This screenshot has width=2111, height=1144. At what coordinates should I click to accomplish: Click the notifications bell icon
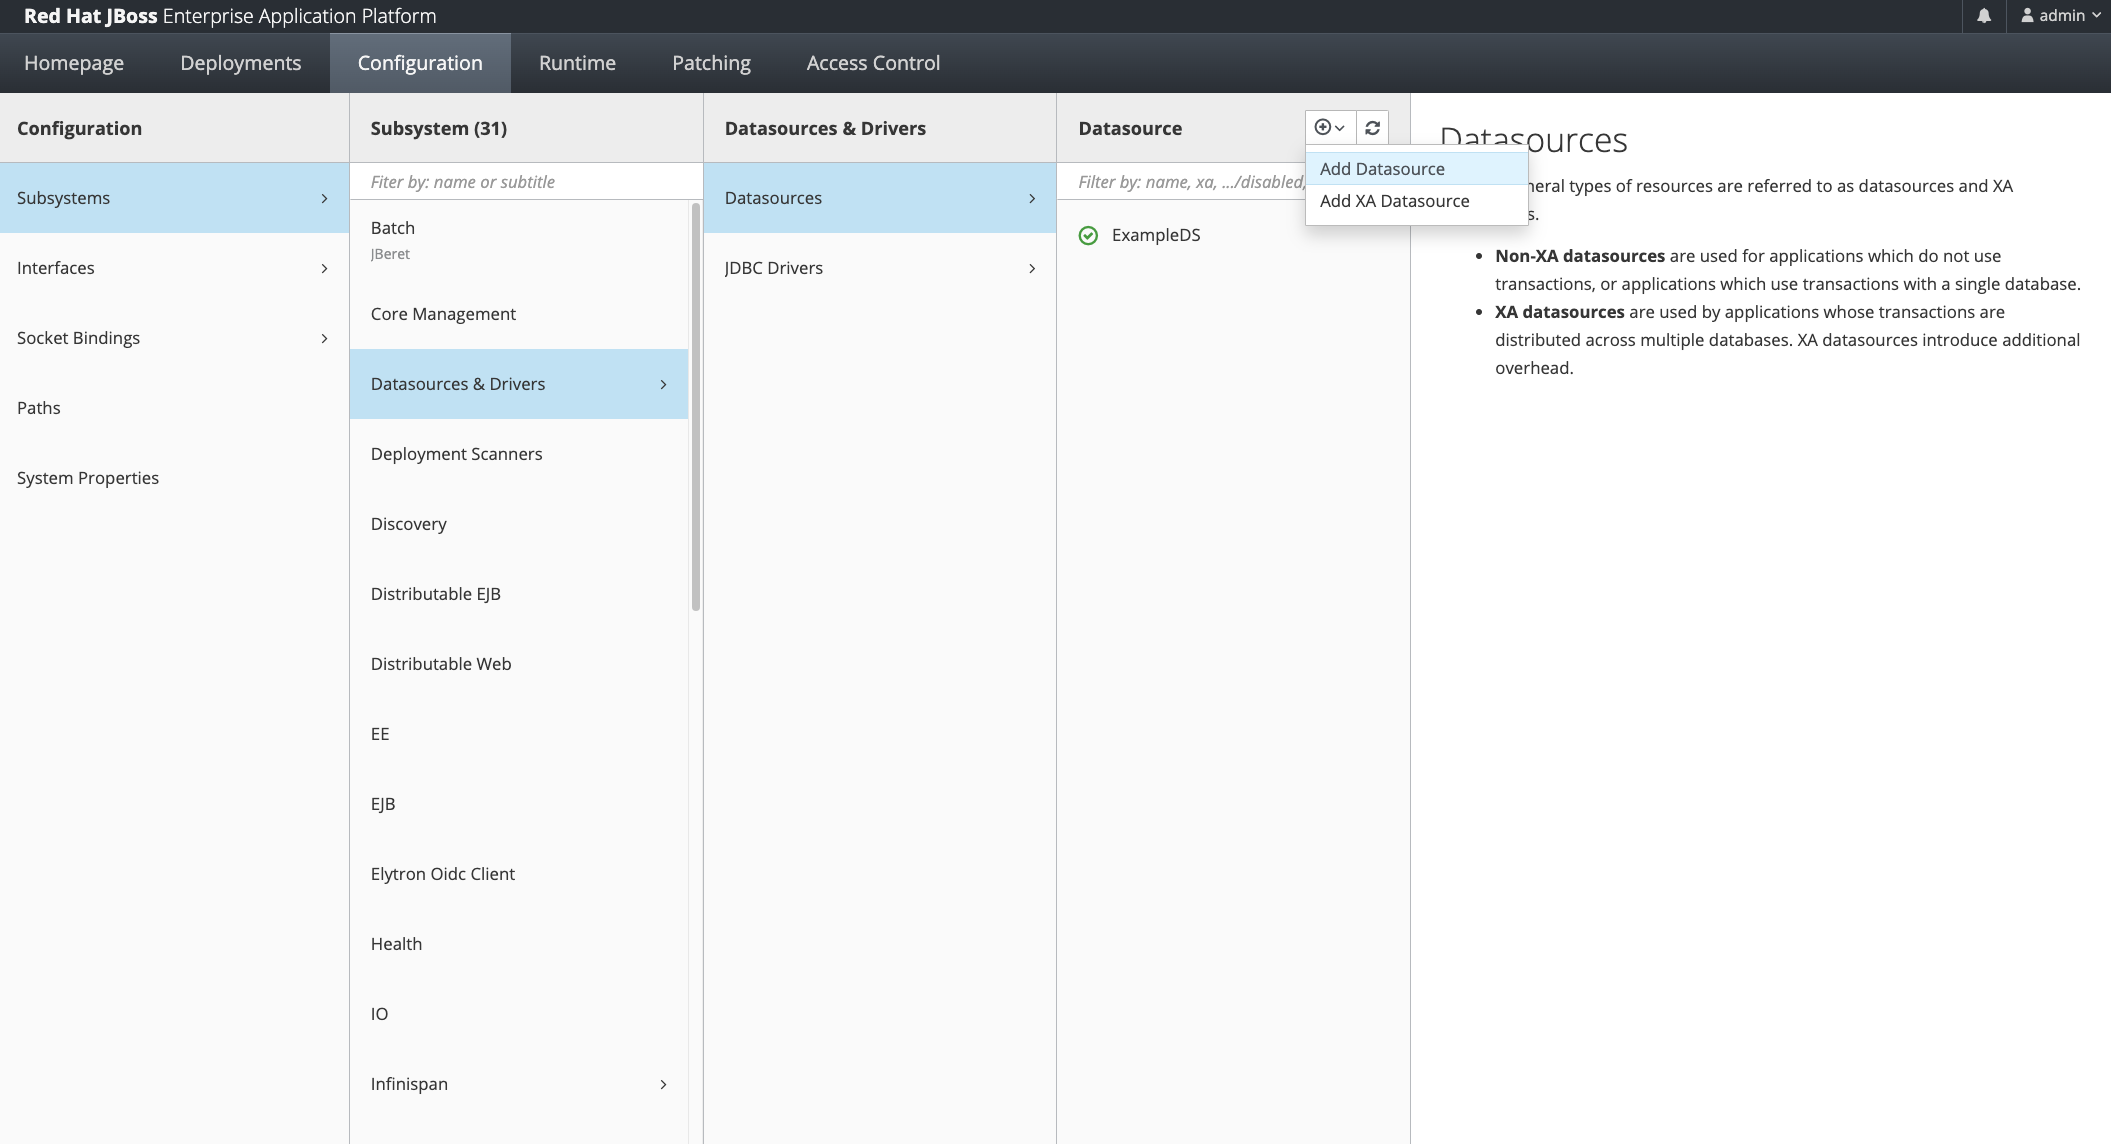click(1984, 16)
